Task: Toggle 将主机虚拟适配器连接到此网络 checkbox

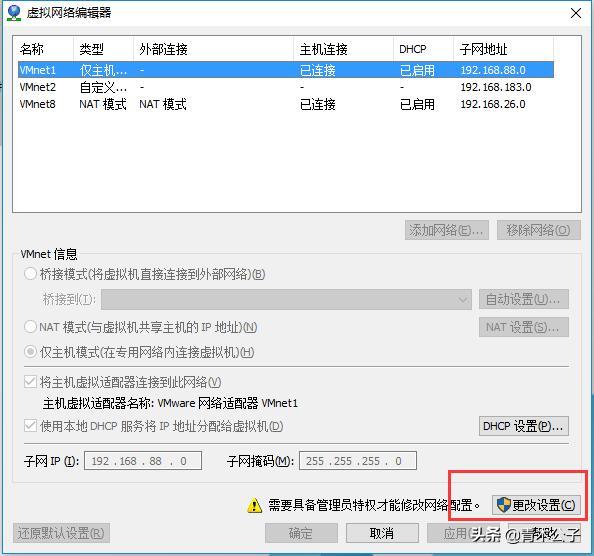Action: [x=30, y=382]
